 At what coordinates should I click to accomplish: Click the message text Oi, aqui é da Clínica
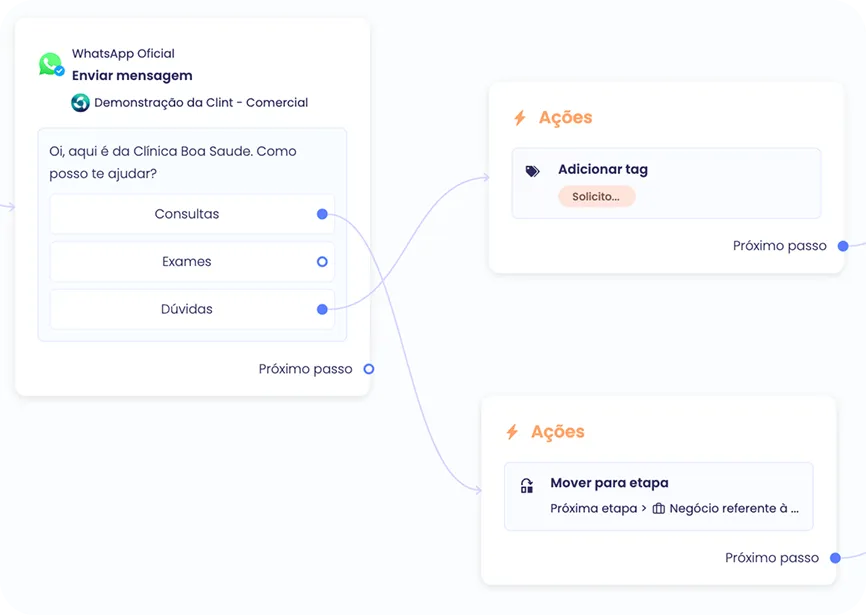173,162
